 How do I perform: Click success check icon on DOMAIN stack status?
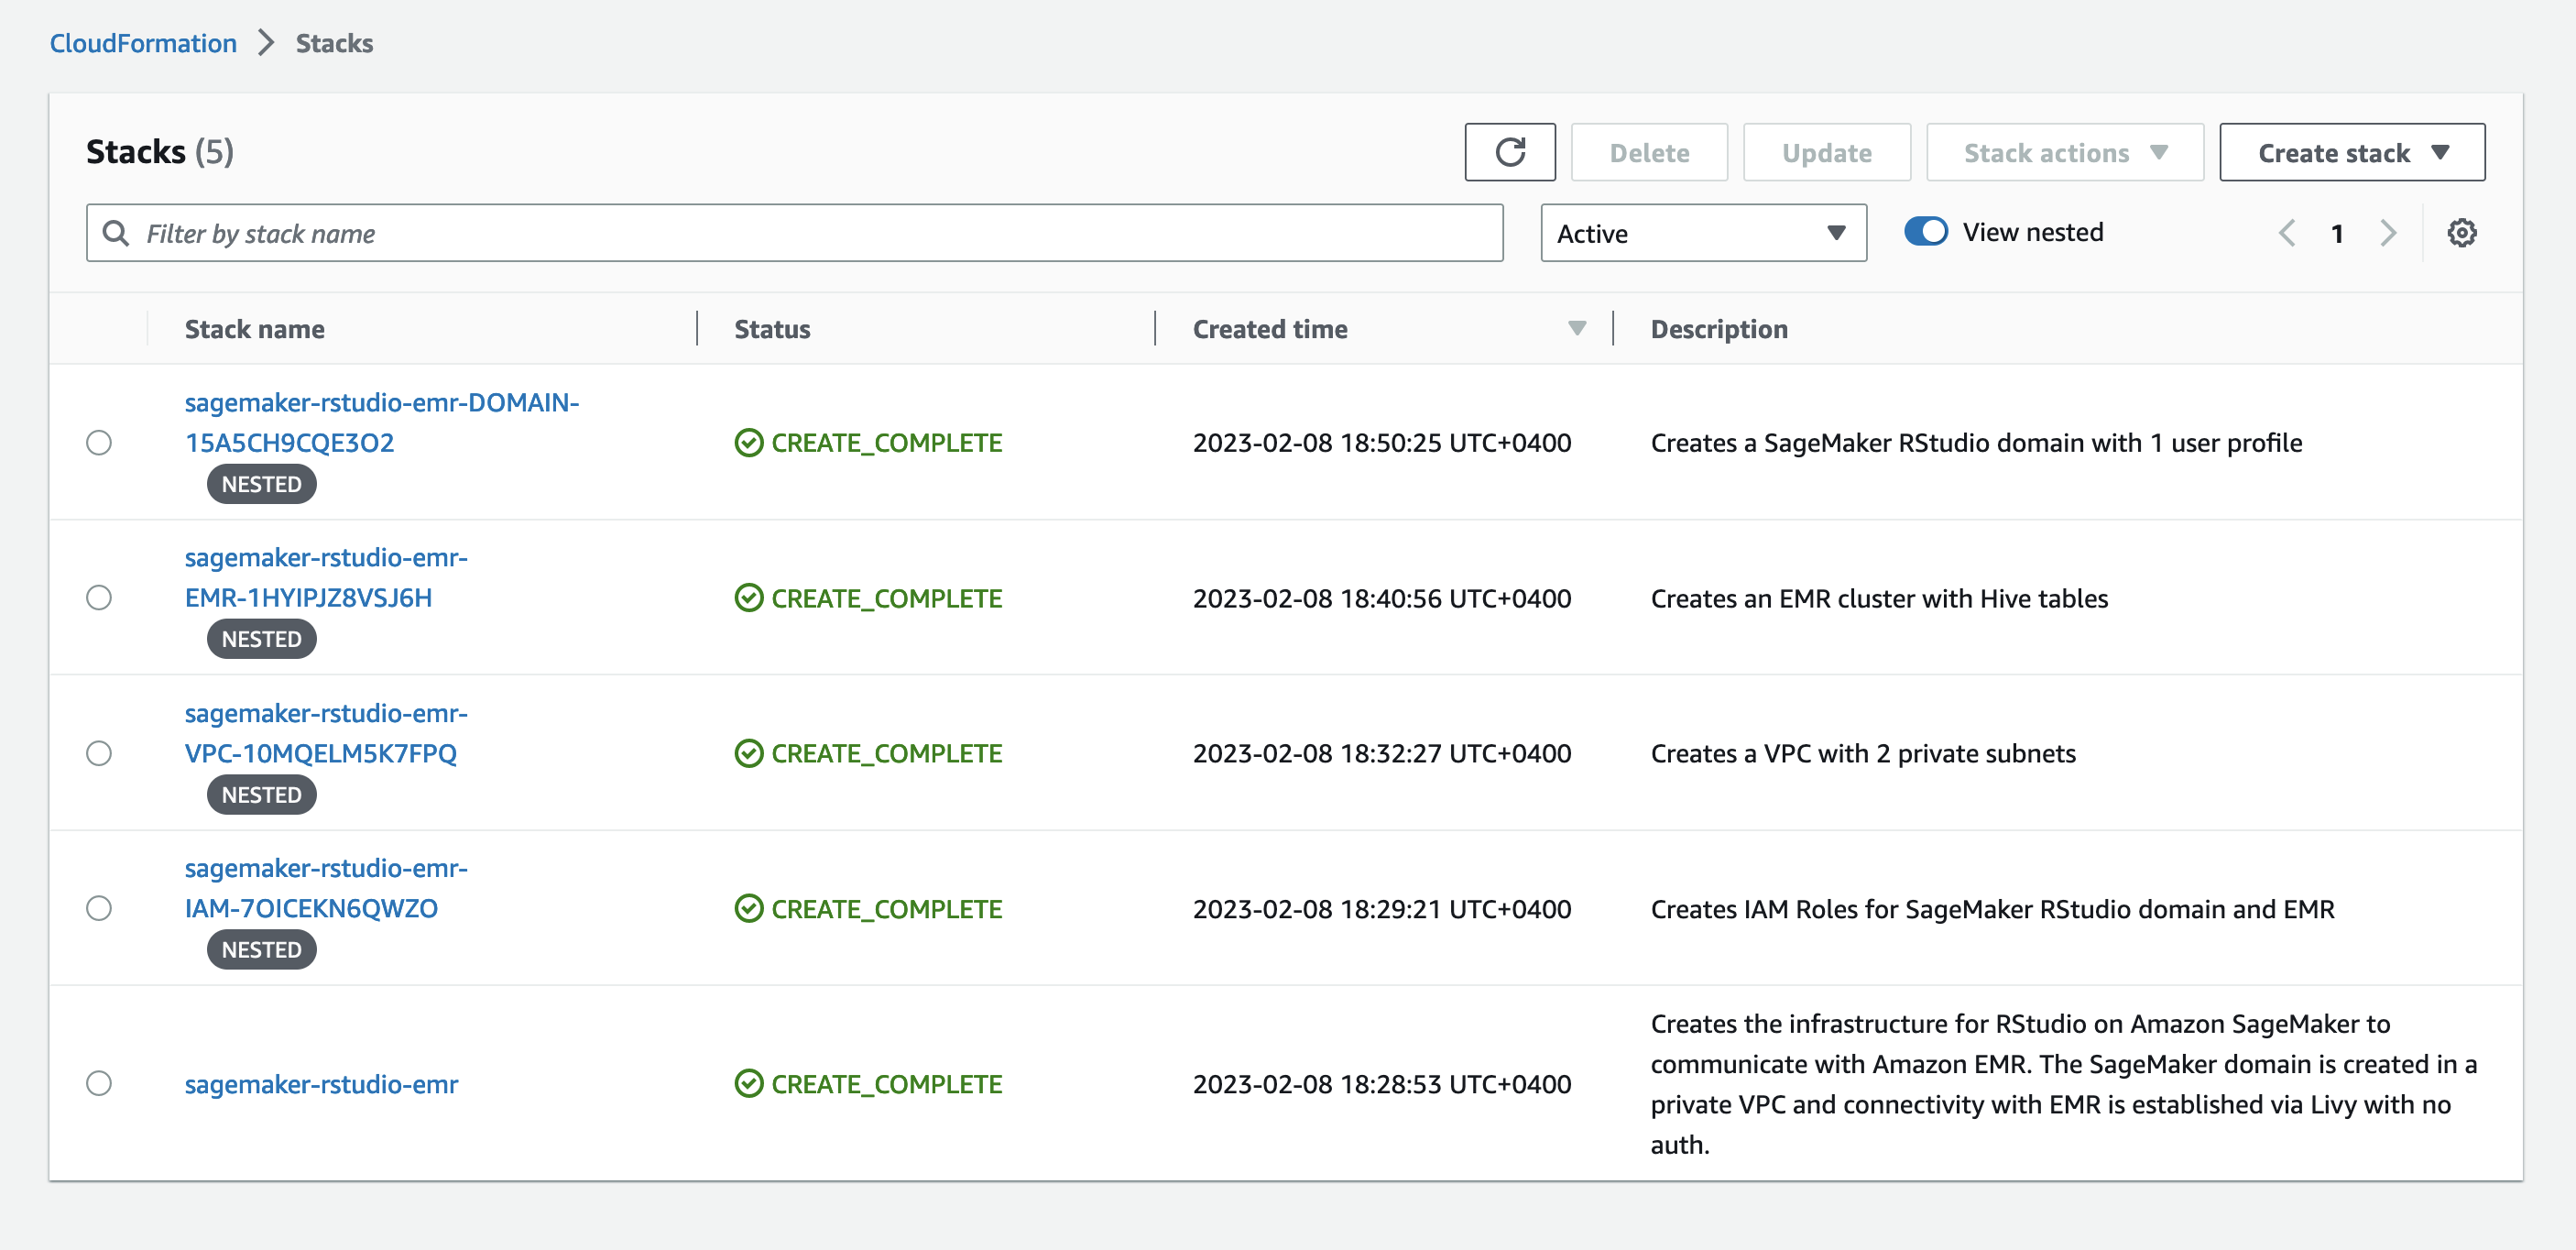pos(748,442)
